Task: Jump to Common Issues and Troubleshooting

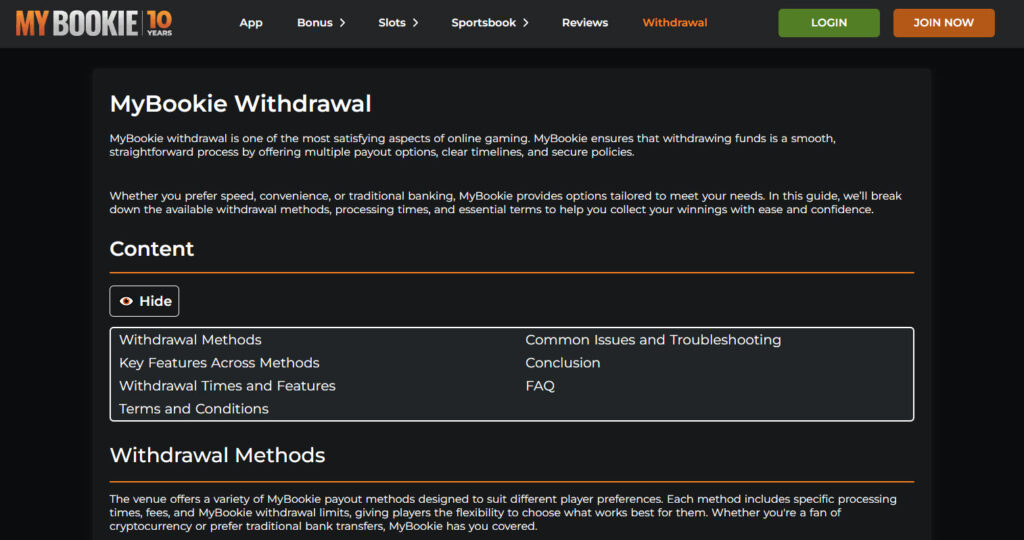Action: click(x=653, y=340)
